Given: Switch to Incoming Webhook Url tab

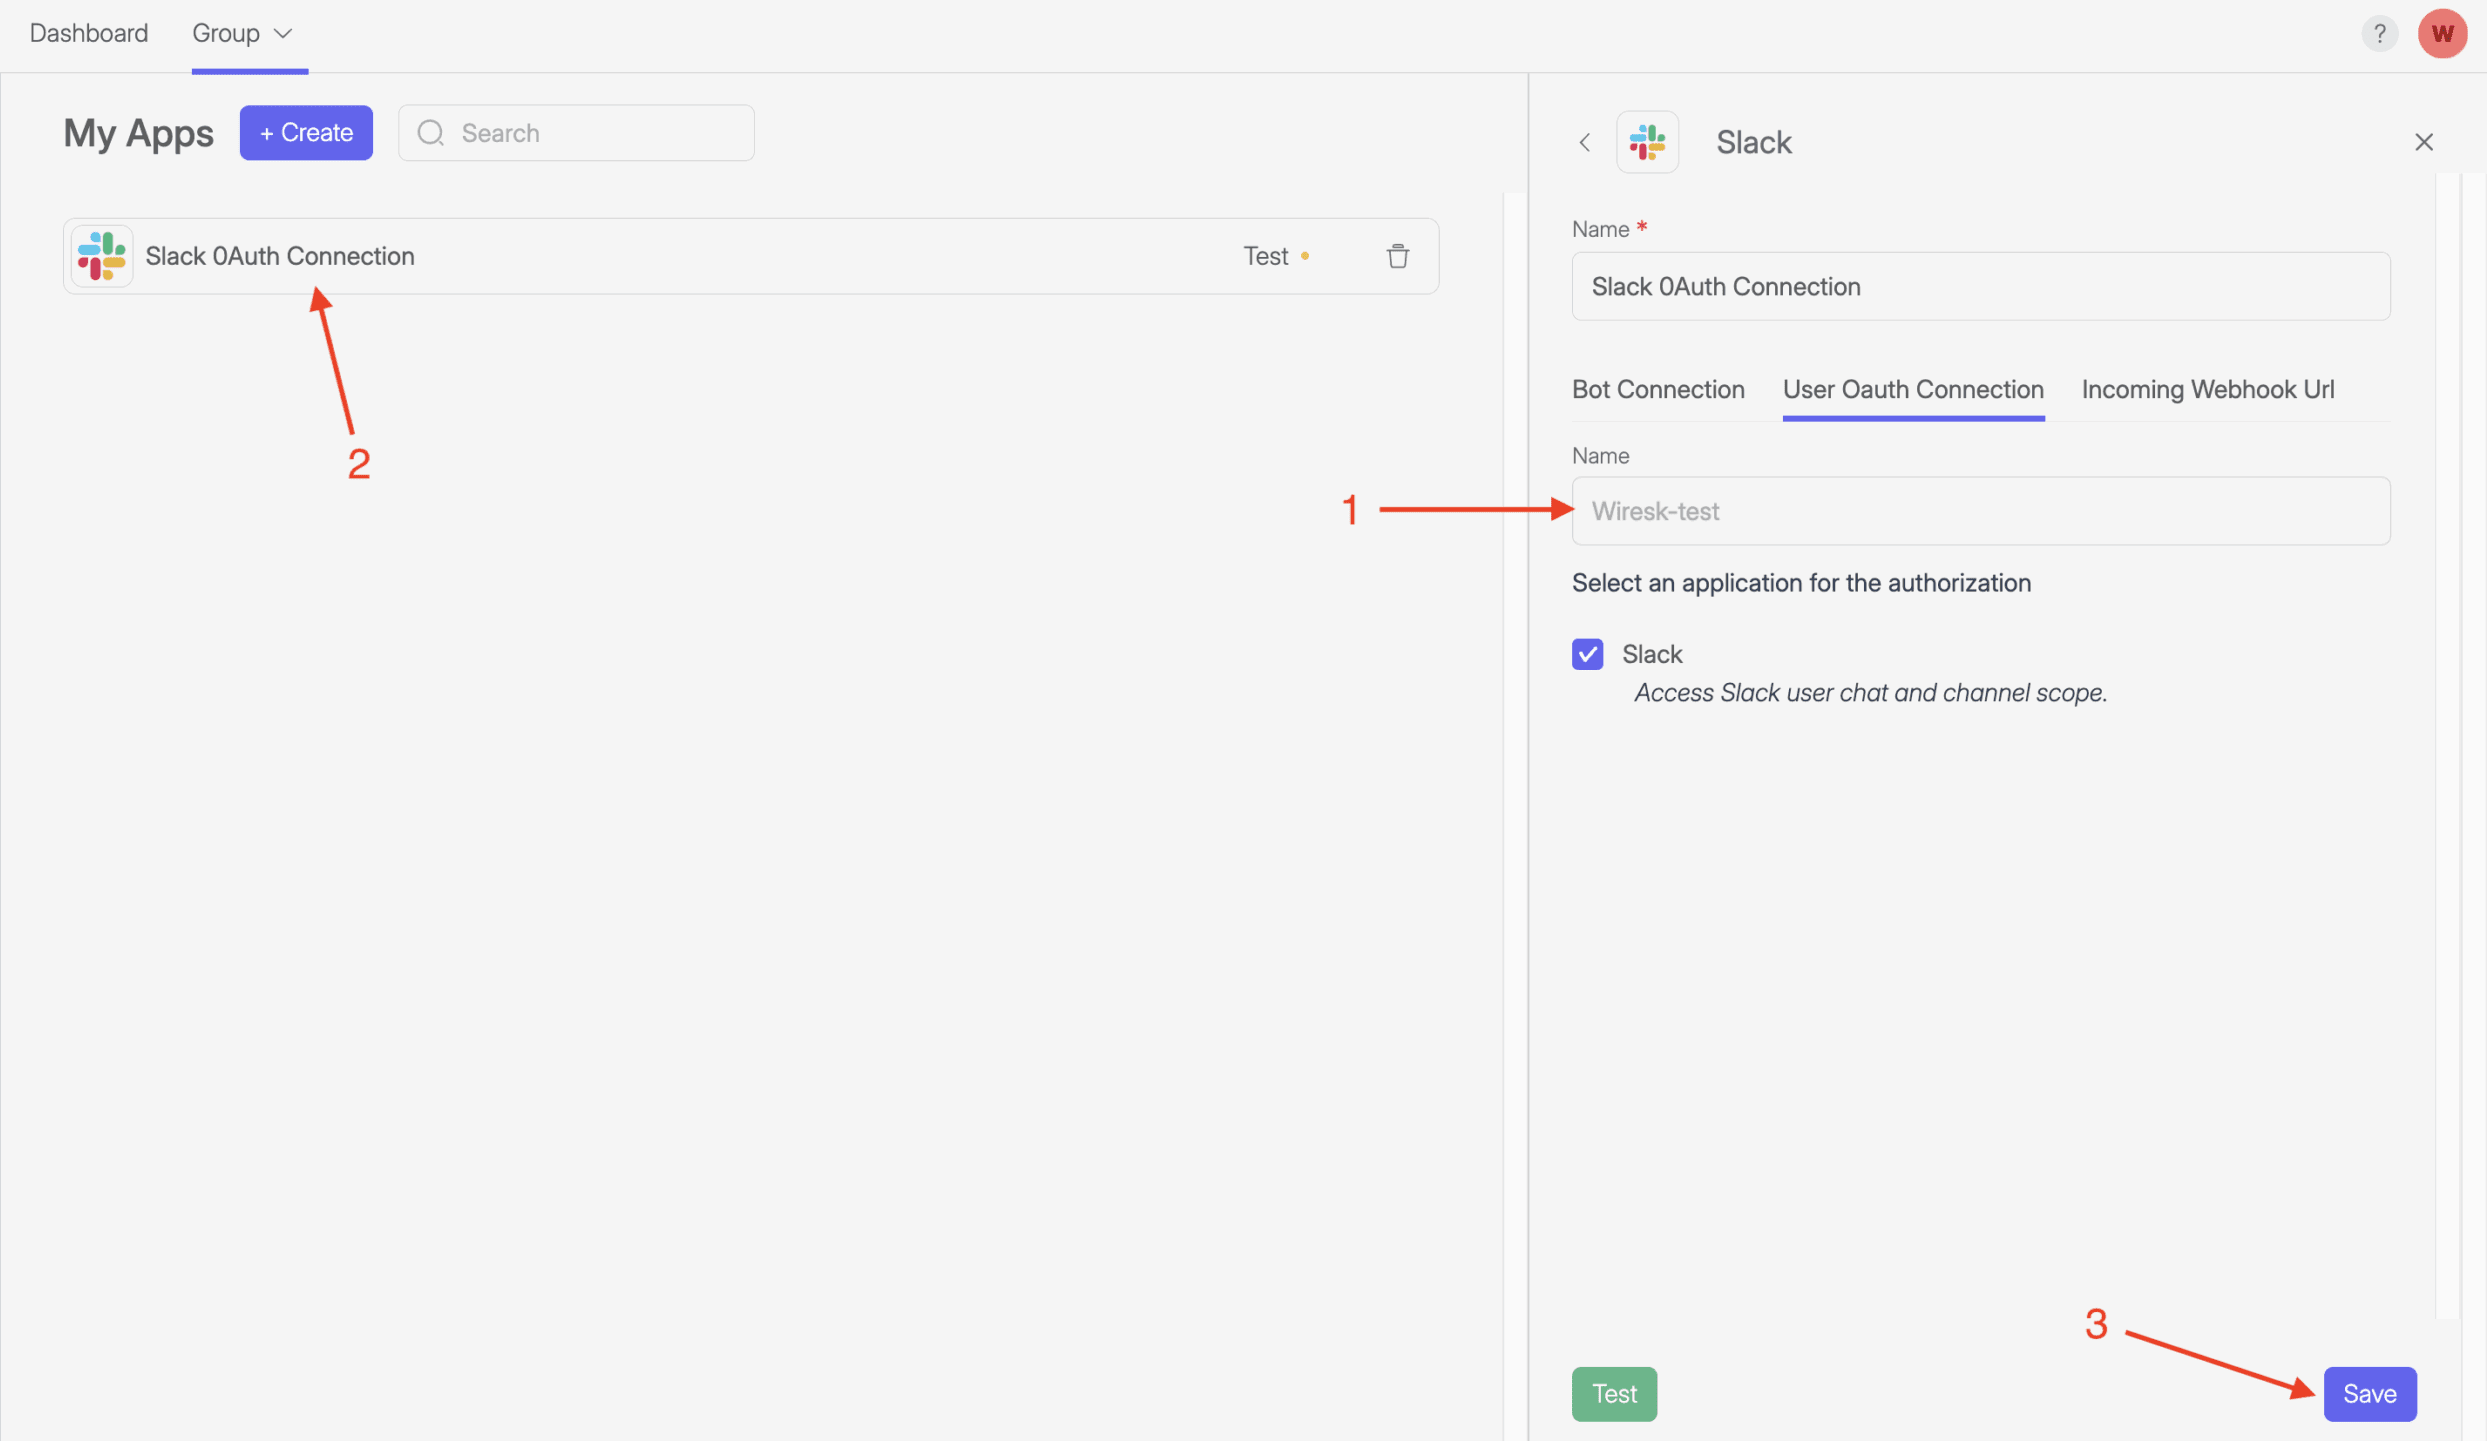Looking at the screenshot, I should pyautogui.click(x=2207, y=389).
